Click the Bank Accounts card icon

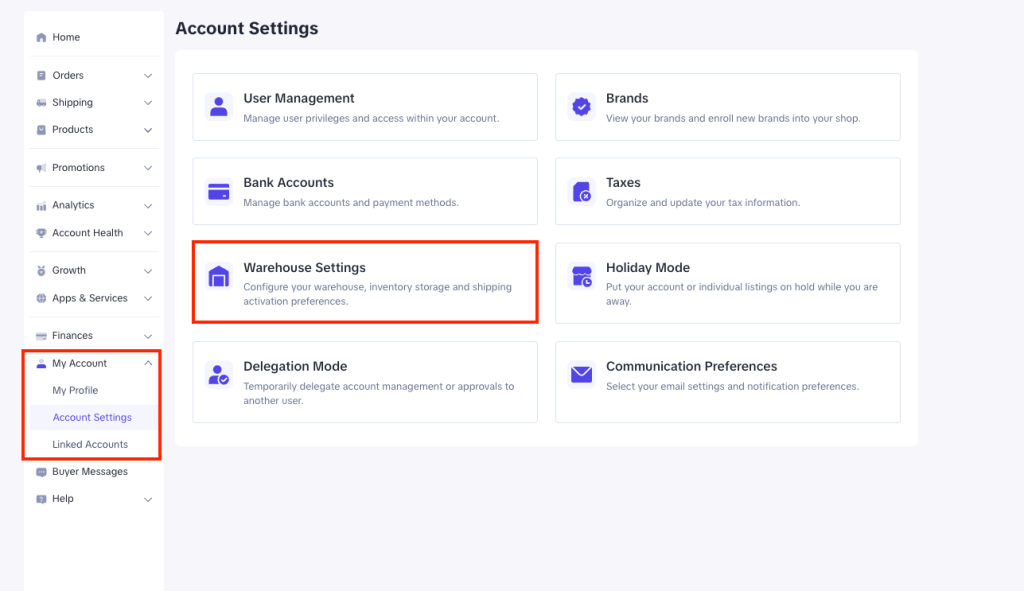pyautogui.click(x=218, y=191)
